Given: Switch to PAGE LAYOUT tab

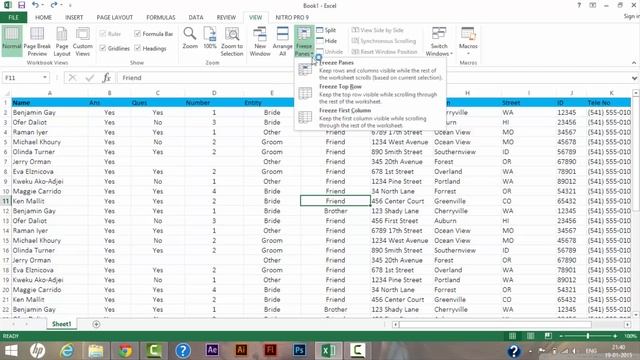Looking at the screenshot, I should 115,17.
